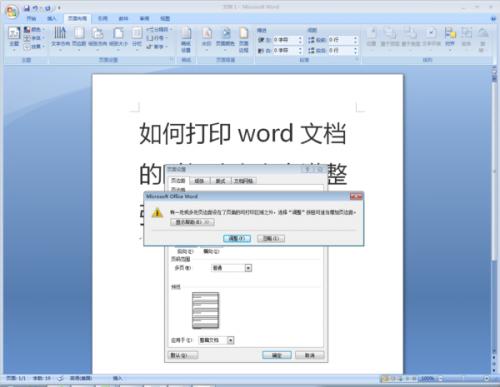The width and height of the screenshot is (500, 387).
Task: Open the Paper Size (纸张大小) ribbon button
Action: pyautogui.click(x=118, y=38)
